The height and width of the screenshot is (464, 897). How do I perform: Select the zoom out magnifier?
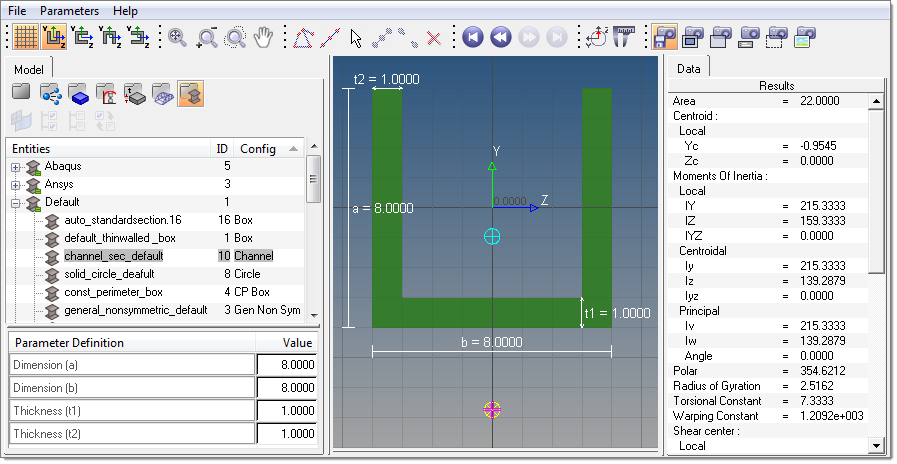coord(207,38)
